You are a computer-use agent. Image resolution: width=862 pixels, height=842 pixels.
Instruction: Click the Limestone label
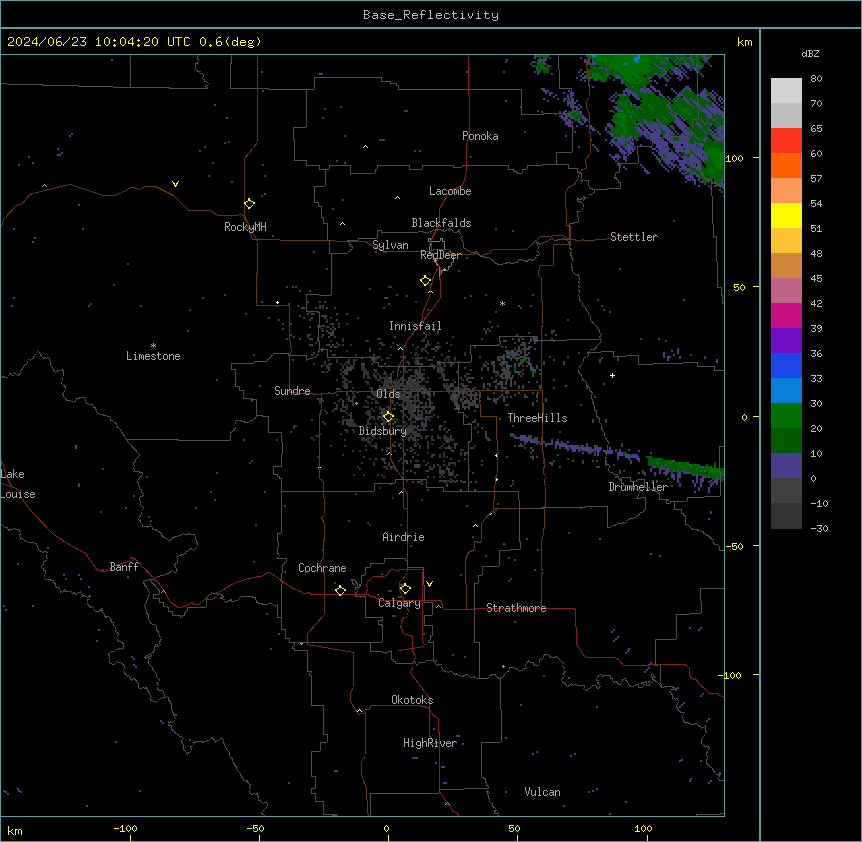coord(153,356)
